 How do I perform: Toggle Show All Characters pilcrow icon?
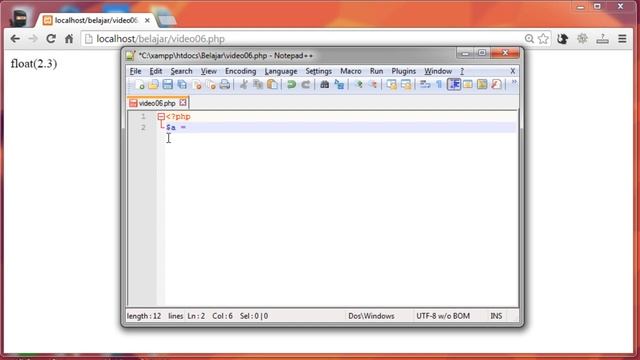[439, 84]
